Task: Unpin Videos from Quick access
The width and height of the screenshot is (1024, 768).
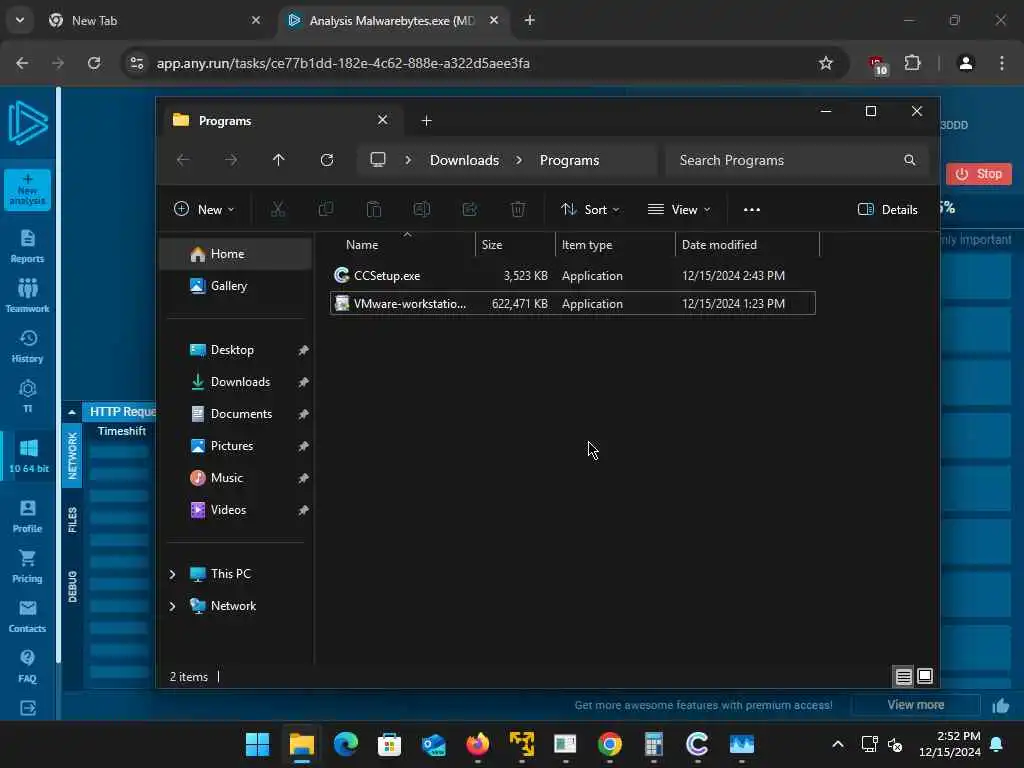Action: 303,511
